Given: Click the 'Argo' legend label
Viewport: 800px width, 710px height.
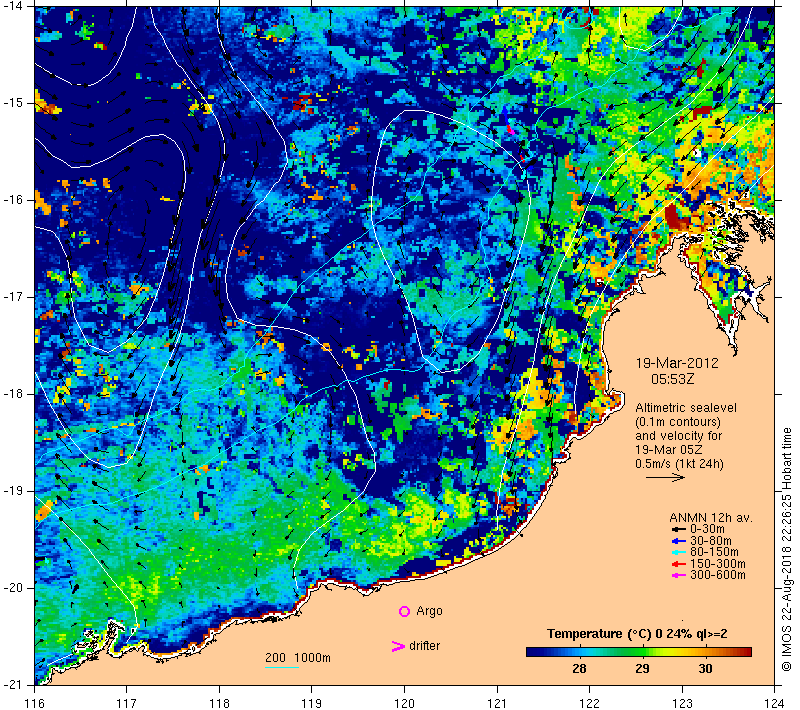Looking at the screenshot, I should pos(429,612).
